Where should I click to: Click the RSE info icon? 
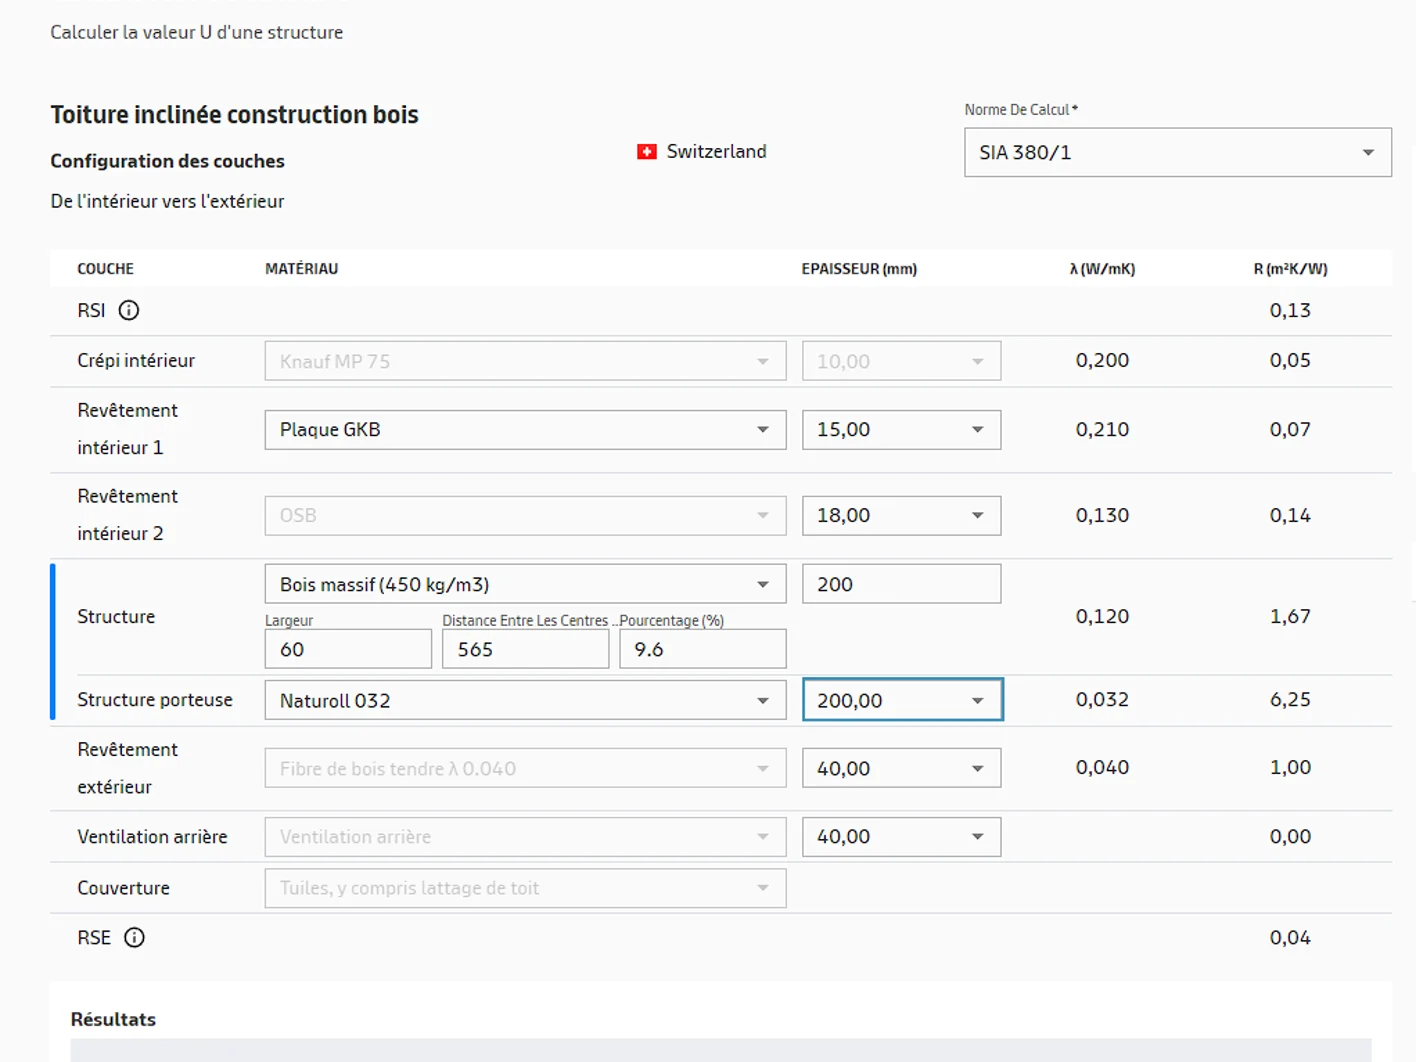134,937
